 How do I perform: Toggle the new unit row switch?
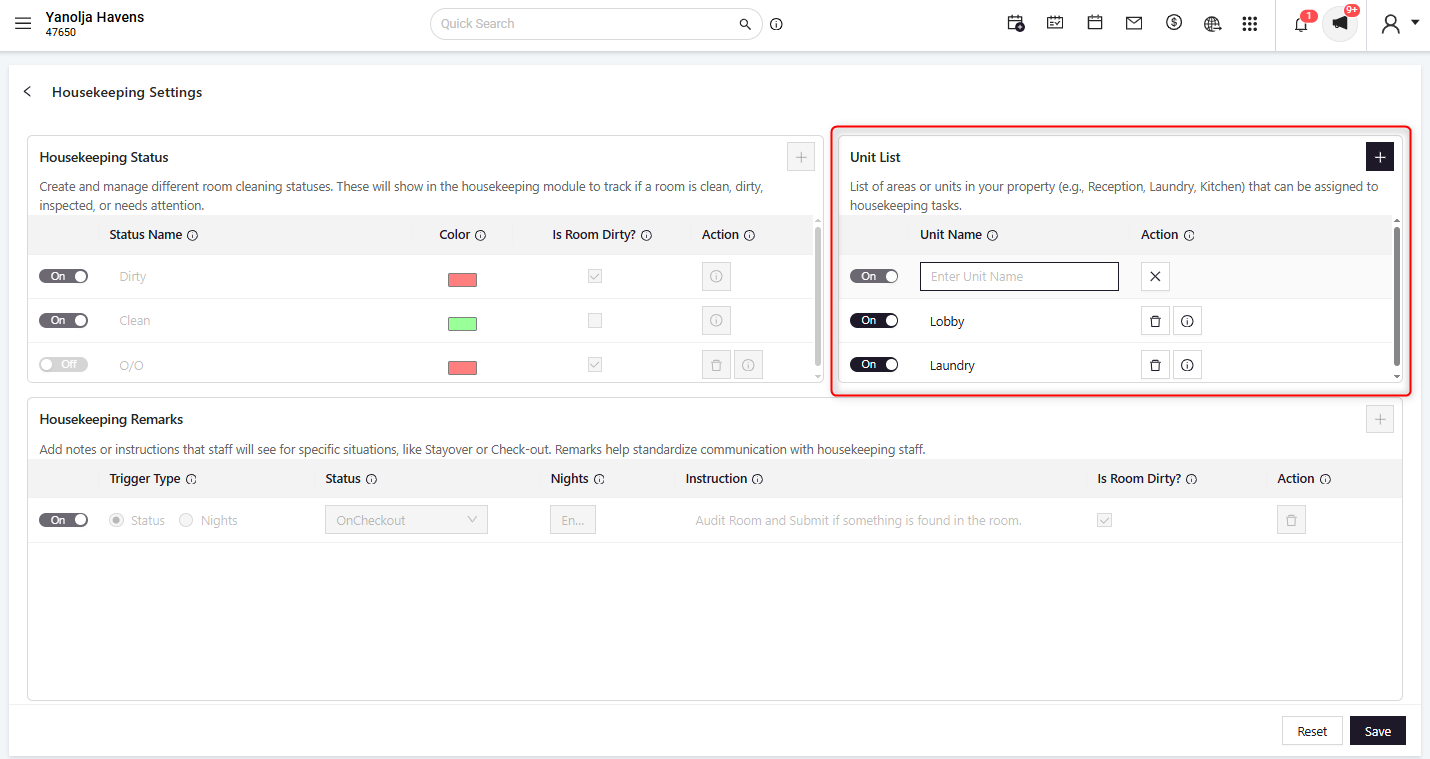pyautogui.click(x=874, y=276)
